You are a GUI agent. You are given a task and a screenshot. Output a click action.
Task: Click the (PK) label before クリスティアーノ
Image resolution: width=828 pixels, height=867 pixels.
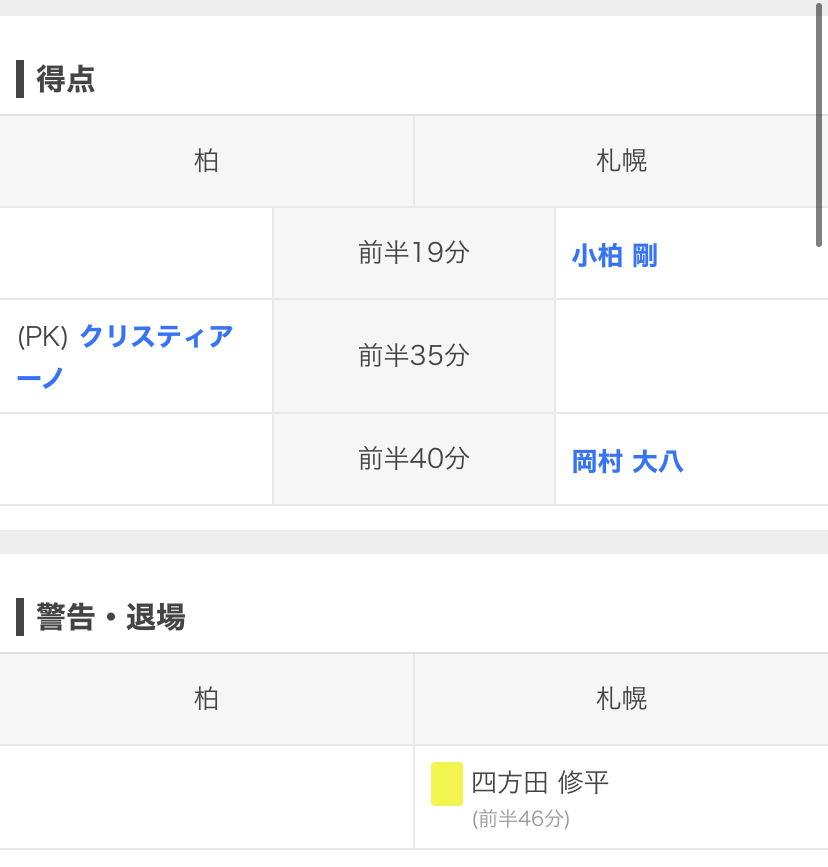coord(43,338)
